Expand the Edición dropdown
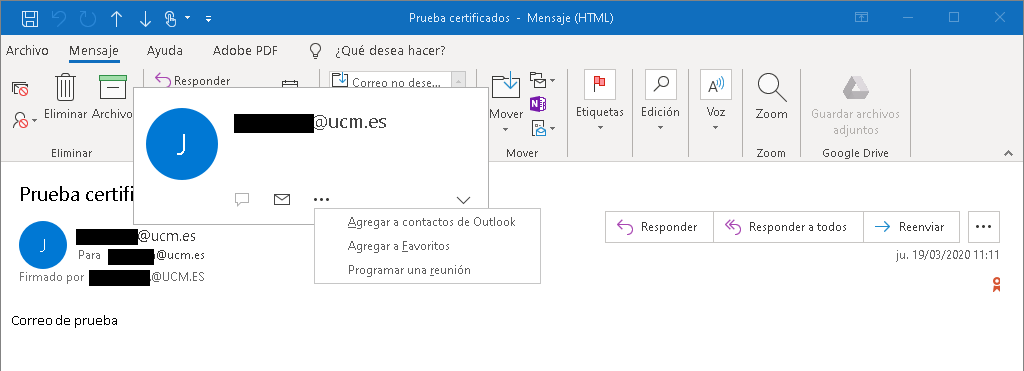This screenshot has height=371, width=1024. (x=660, y=127)
